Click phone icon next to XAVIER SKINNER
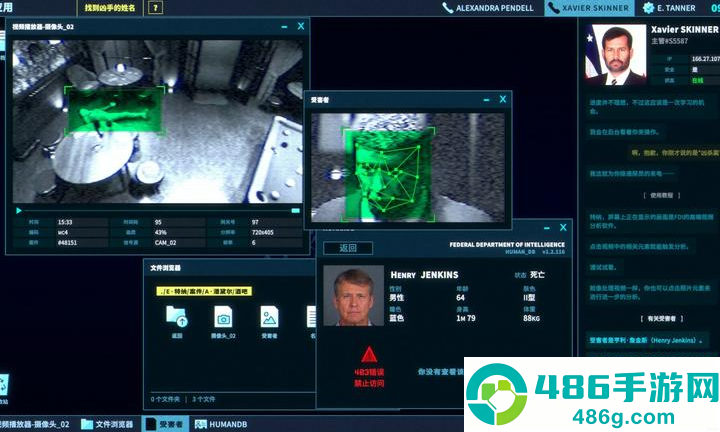Viewport: 720px width, 432px height. tap(554, 8)
